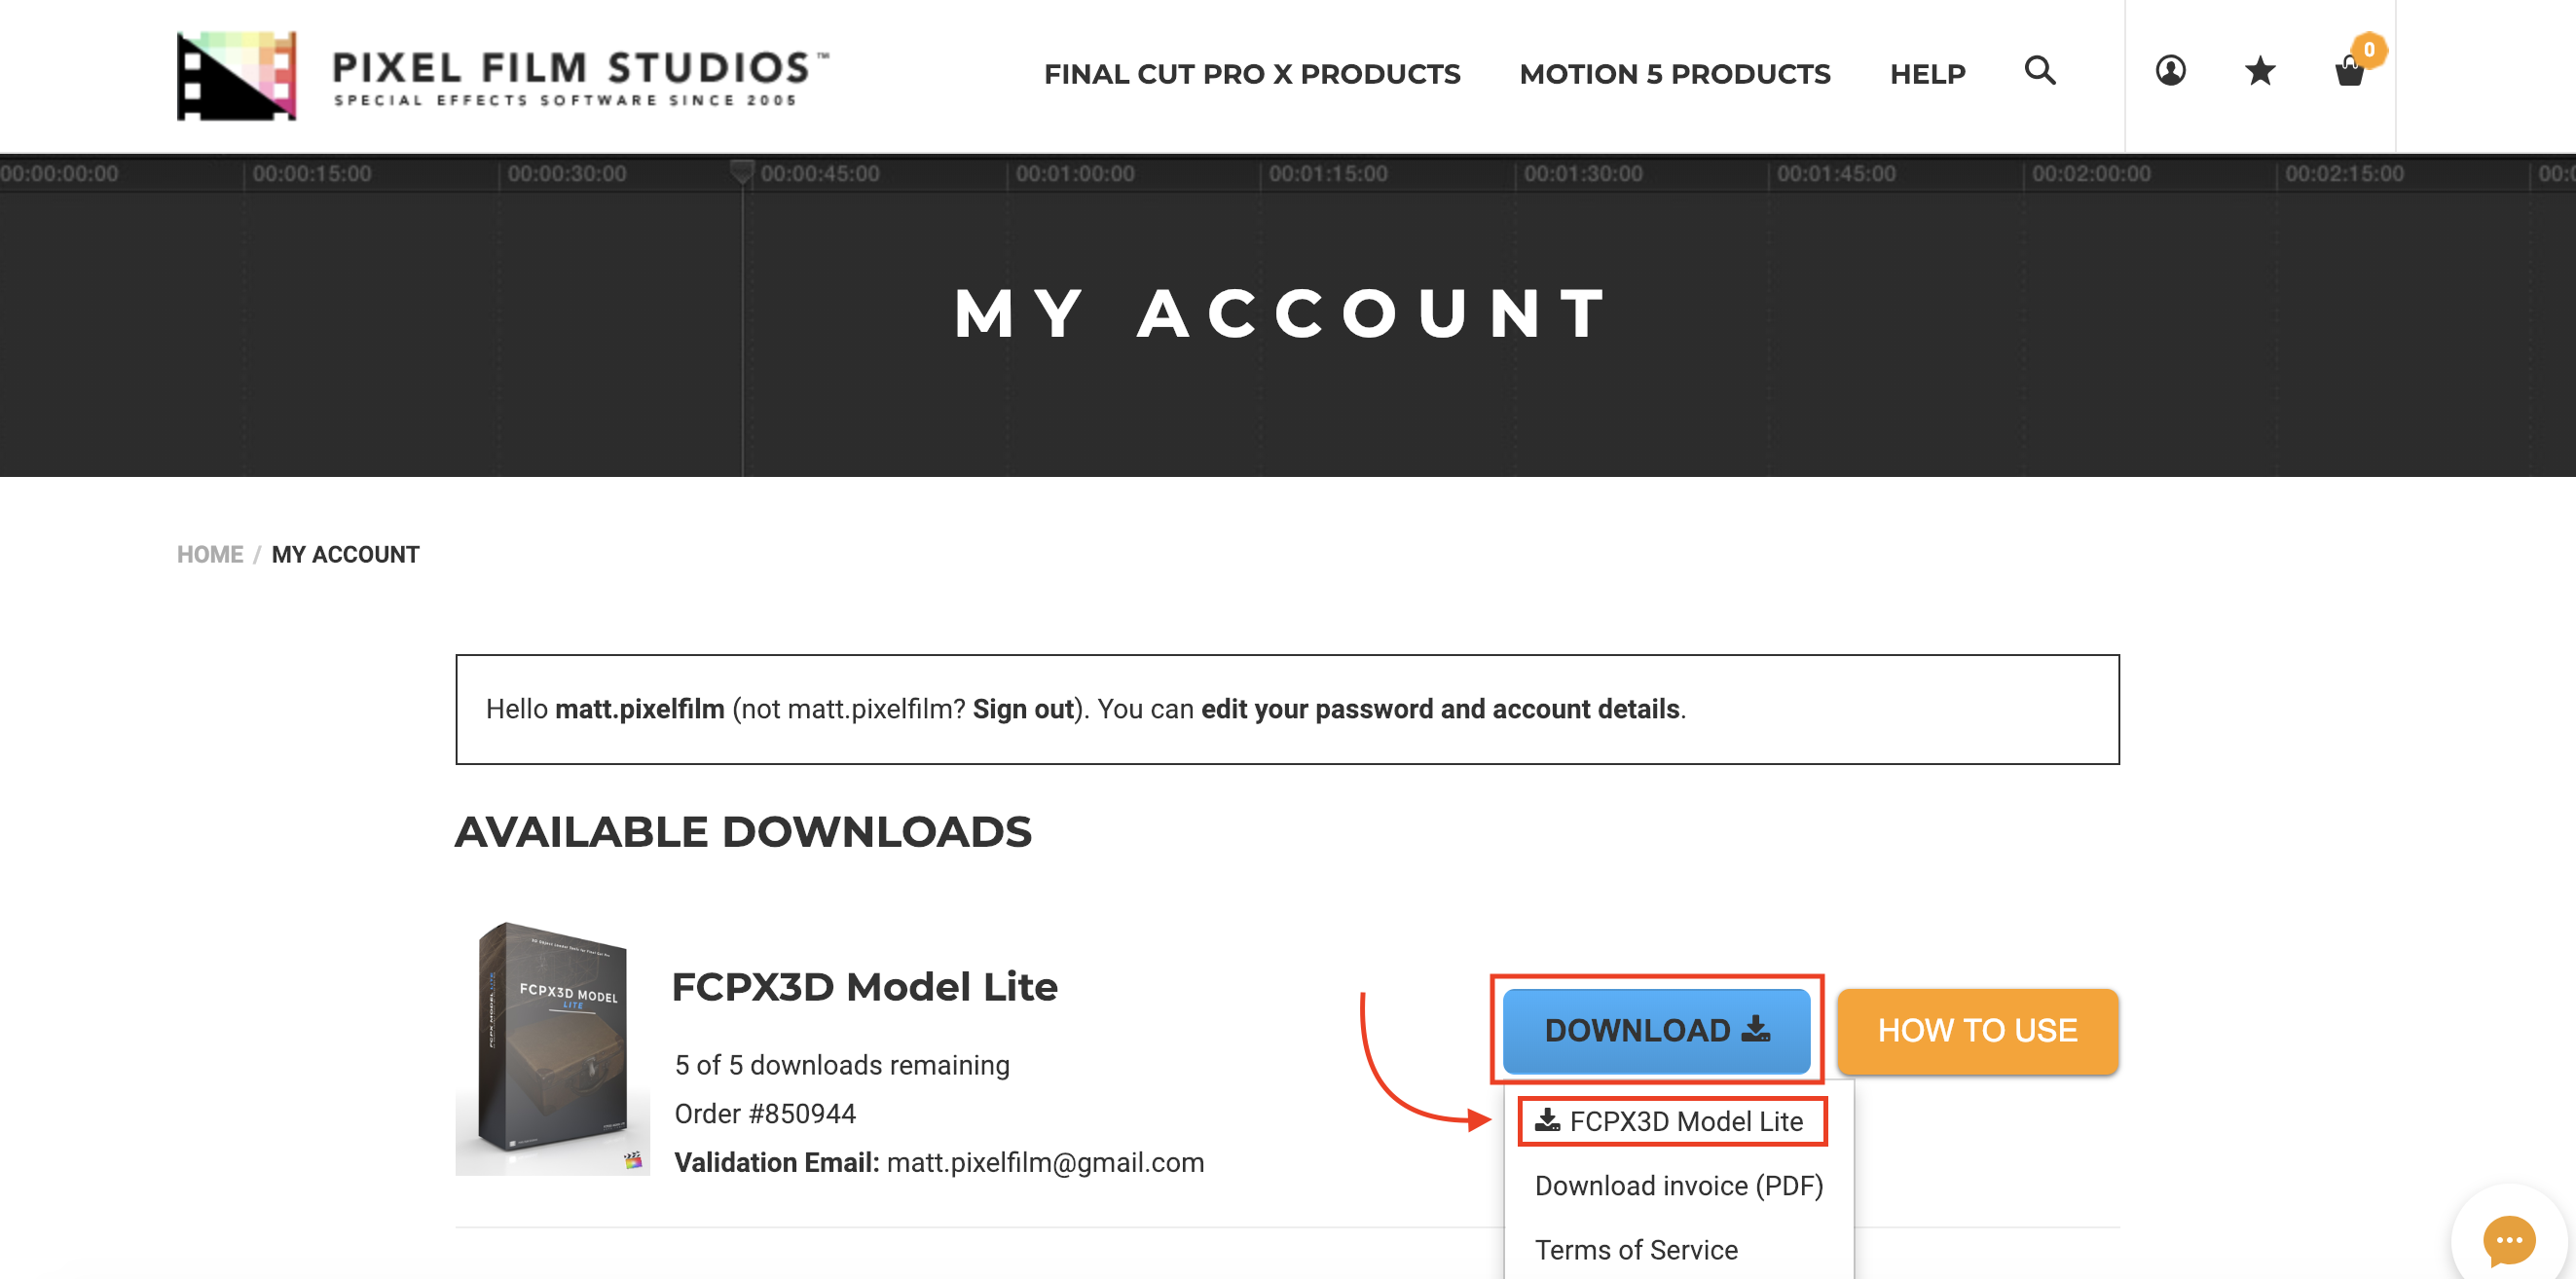The height and width of the screenshot is (1279, 2576).
Task: Open Motion 5 Products menu
Action: 1675,74
